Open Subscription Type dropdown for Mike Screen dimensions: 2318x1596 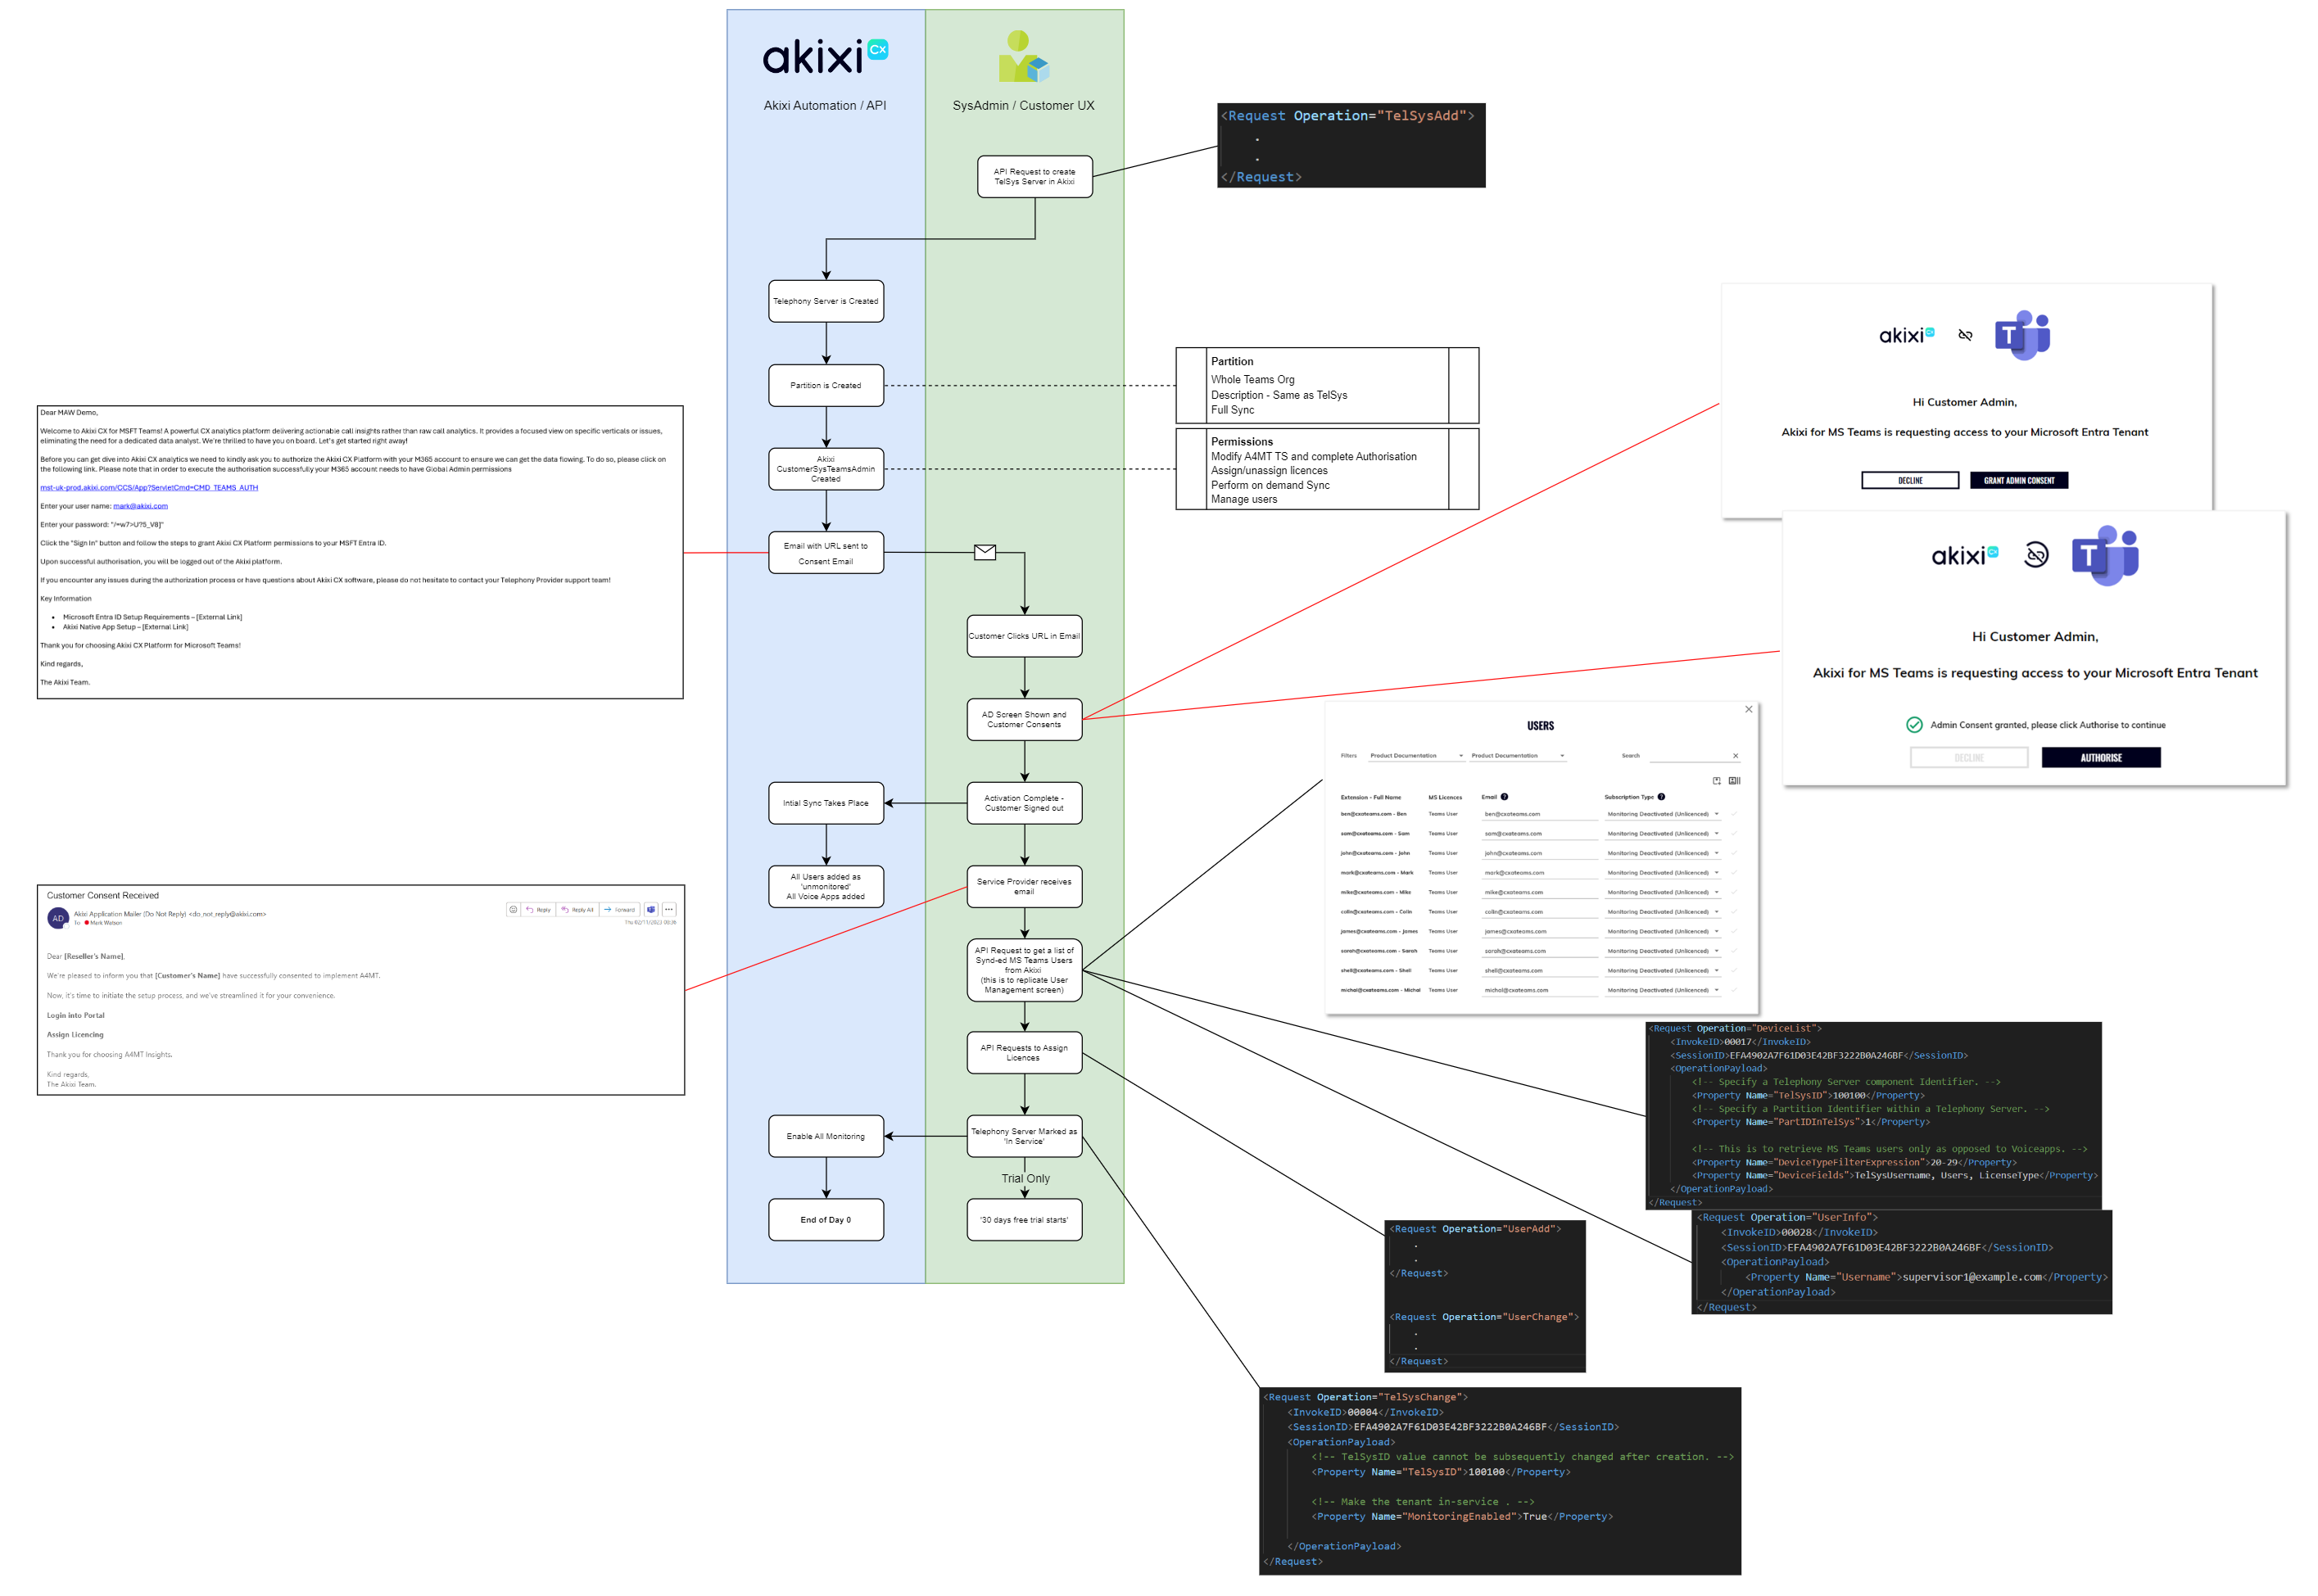click(1662, 892)
